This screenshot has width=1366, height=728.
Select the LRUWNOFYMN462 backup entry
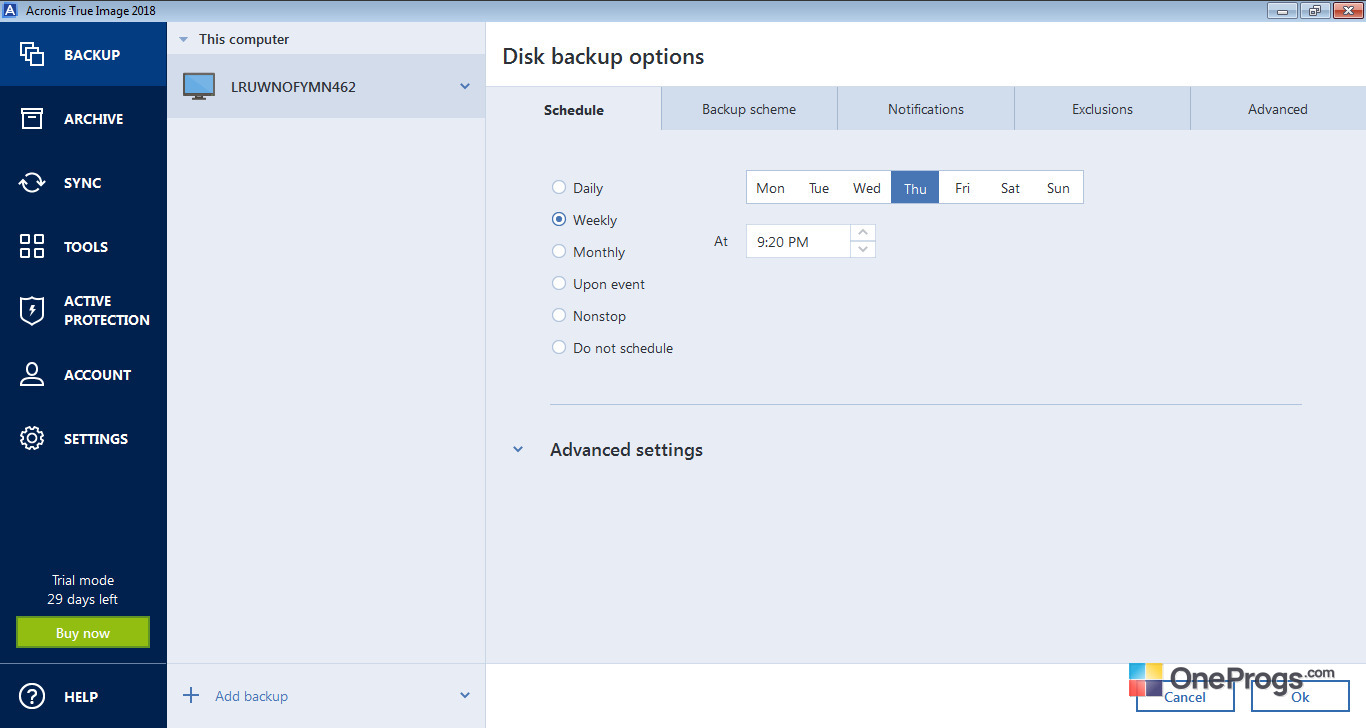point(326,87)
